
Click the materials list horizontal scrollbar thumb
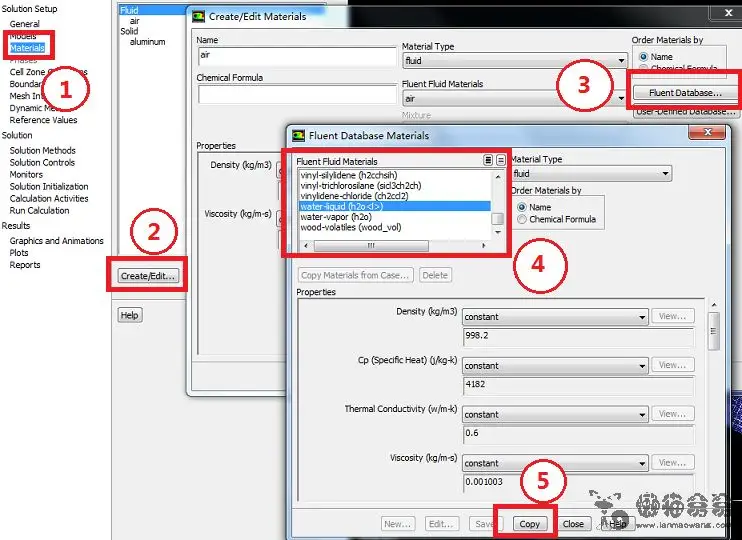[371, 246]
